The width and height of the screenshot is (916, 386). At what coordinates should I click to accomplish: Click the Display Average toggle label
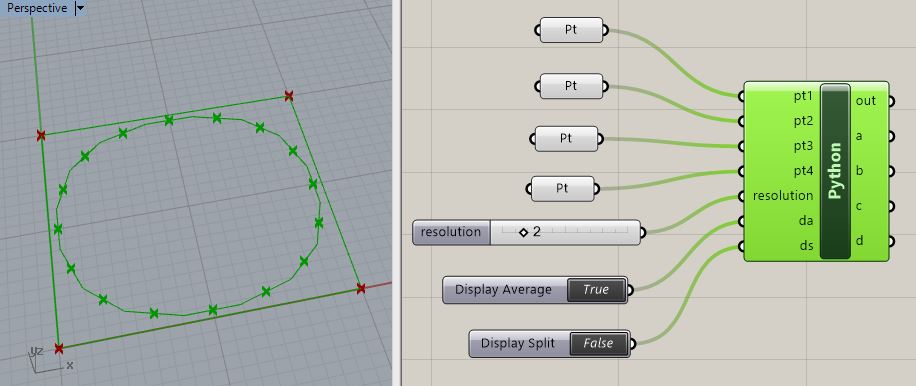pos(503,290)
